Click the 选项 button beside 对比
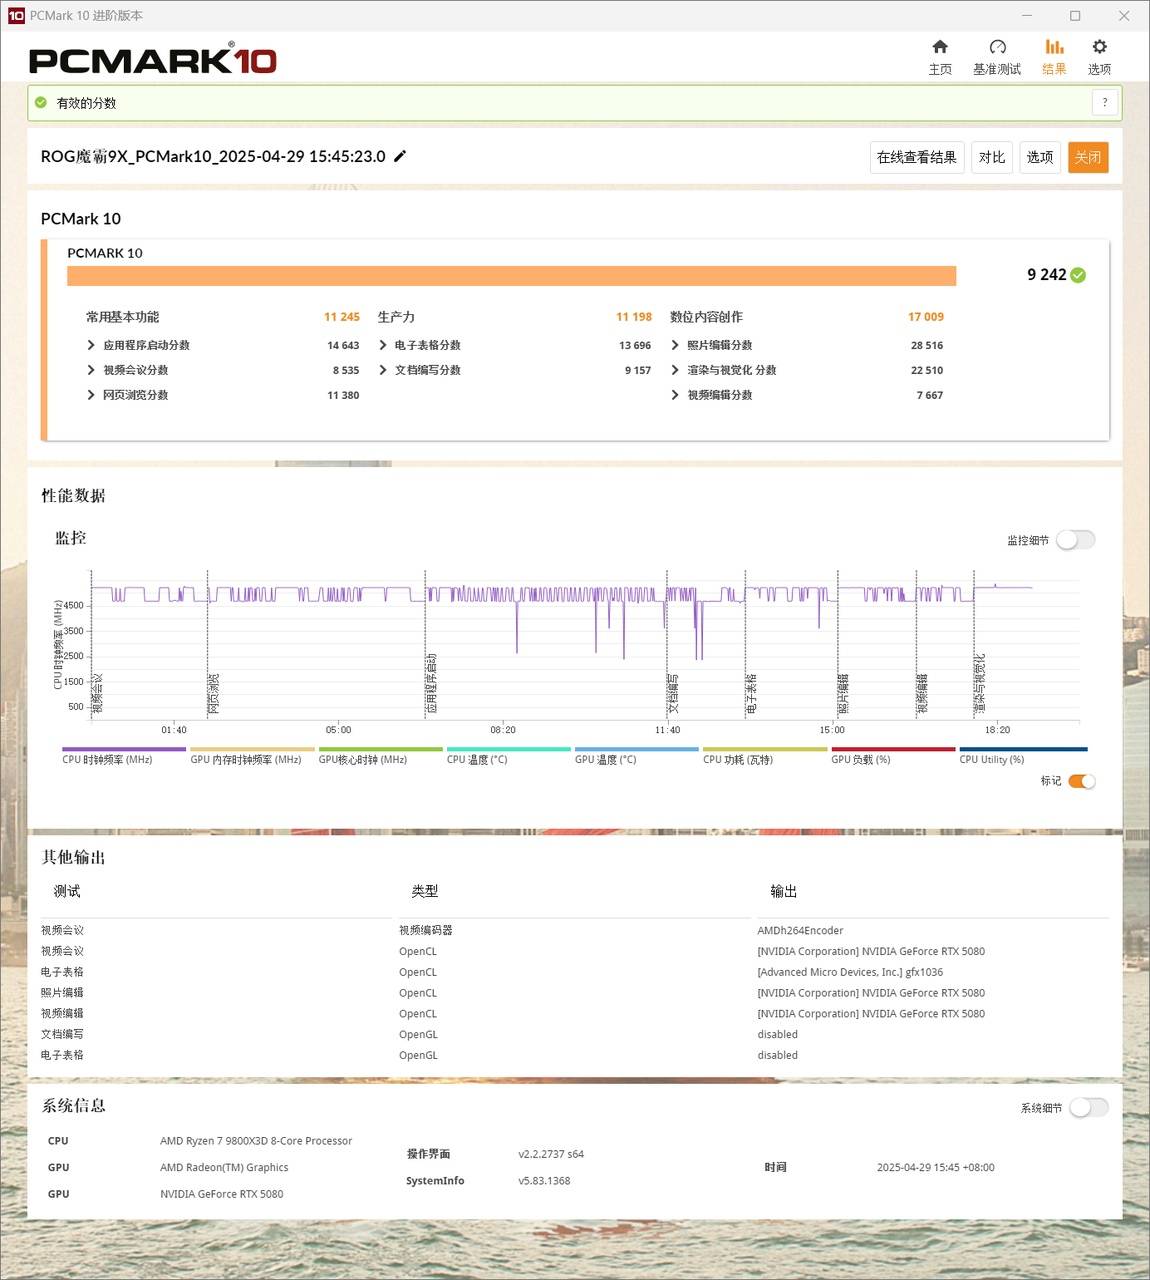The height and width of the screenshot is (1280, 1150). coord(1040,157)
